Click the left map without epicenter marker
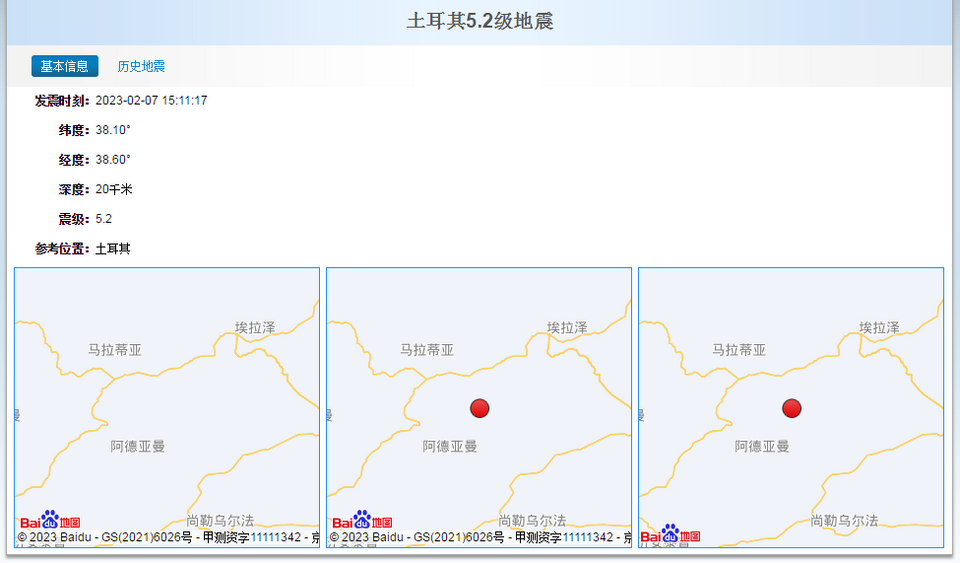The width and height of the screenshot is (960, 563). [167, 408]
